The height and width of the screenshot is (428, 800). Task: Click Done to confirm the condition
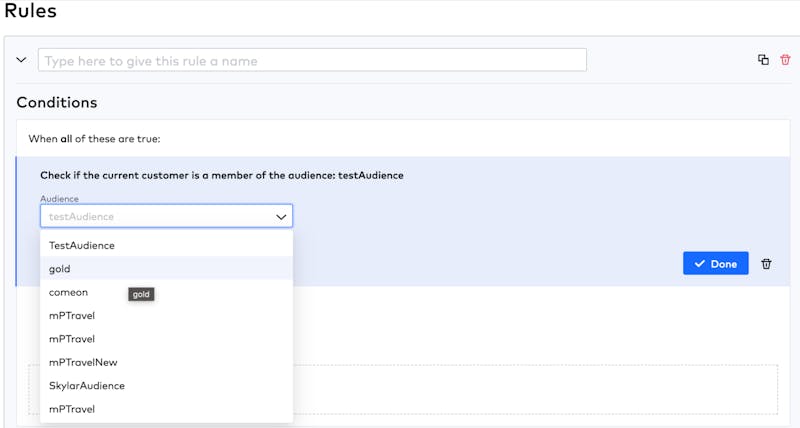(x=715, y=263)
